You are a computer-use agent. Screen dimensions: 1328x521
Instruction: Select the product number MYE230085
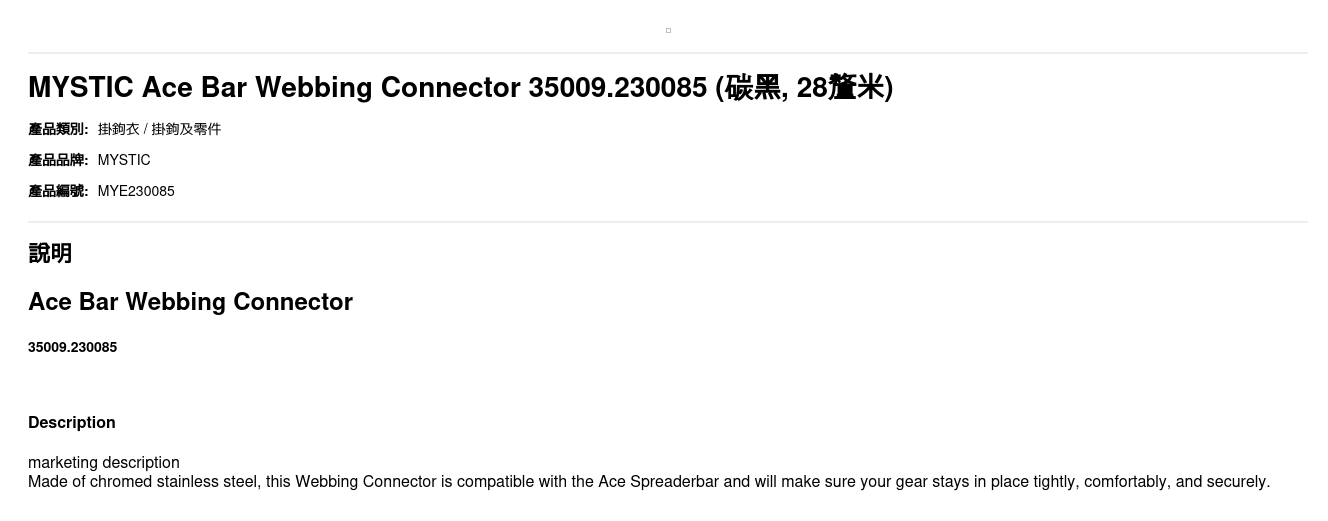(136, 191)
